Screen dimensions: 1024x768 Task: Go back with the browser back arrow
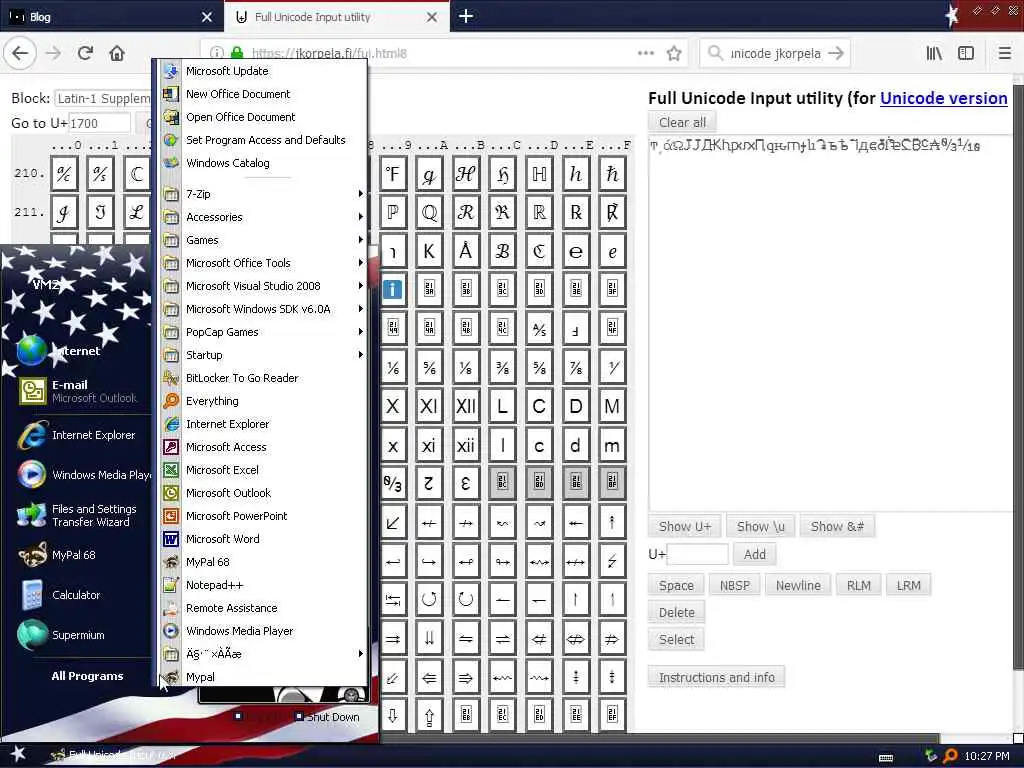coord(20,53)
